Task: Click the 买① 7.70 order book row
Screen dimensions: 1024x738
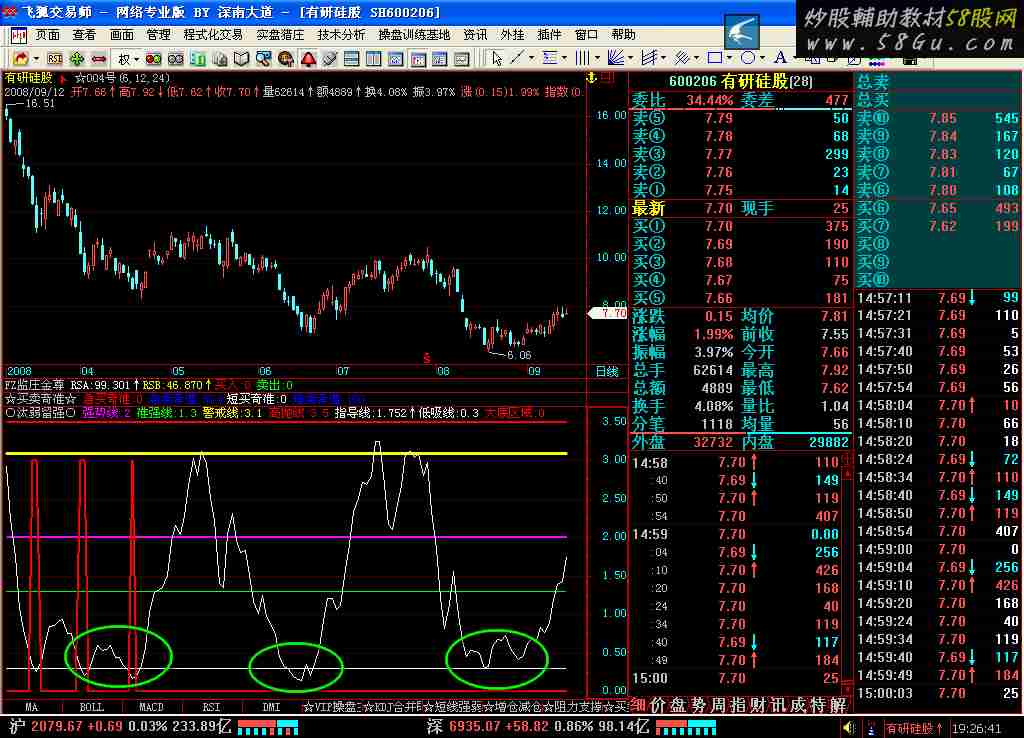Action: pos(740,226)
